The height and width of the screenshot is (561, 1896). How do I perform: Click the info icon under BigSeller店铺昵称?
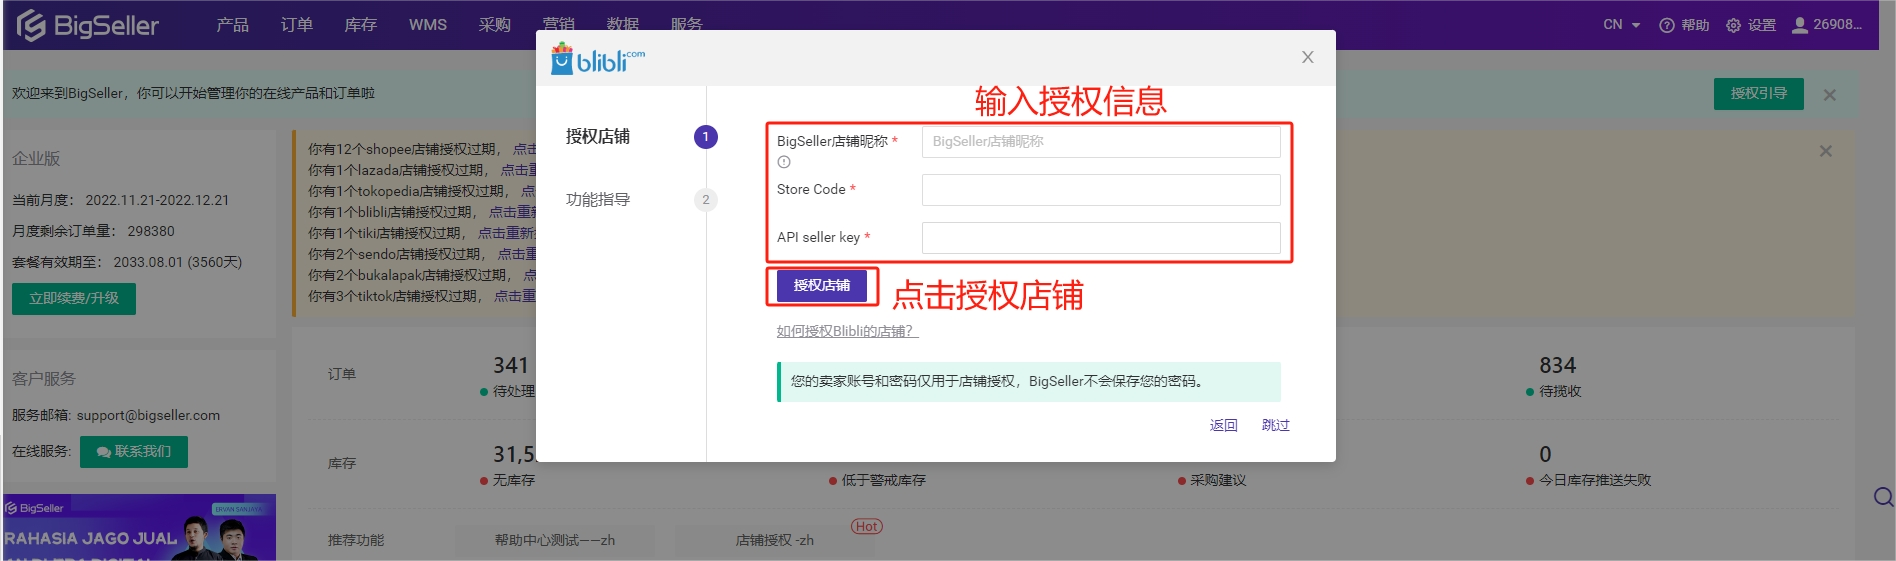click(784, 162)
